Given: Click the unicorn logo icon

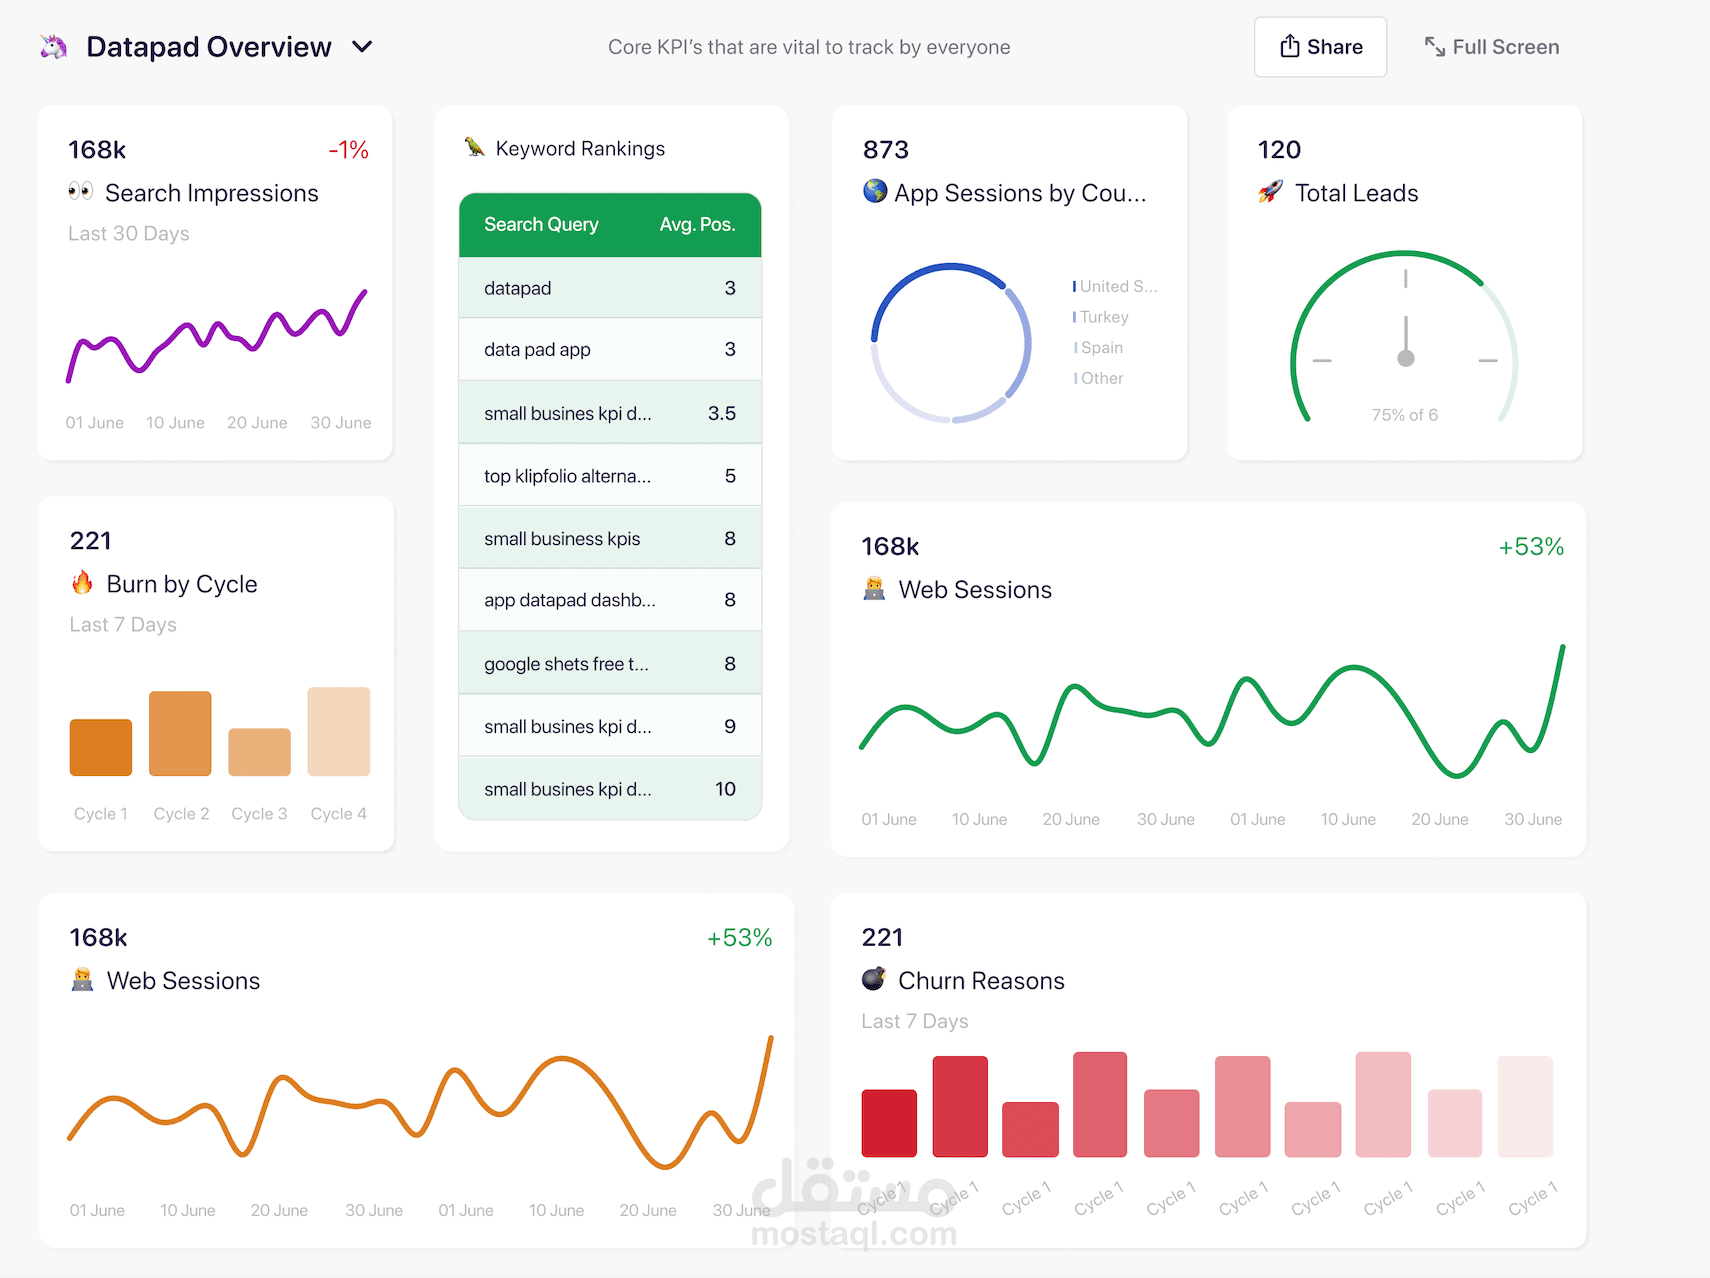Looking at the screenshot, I should [54, 47].
